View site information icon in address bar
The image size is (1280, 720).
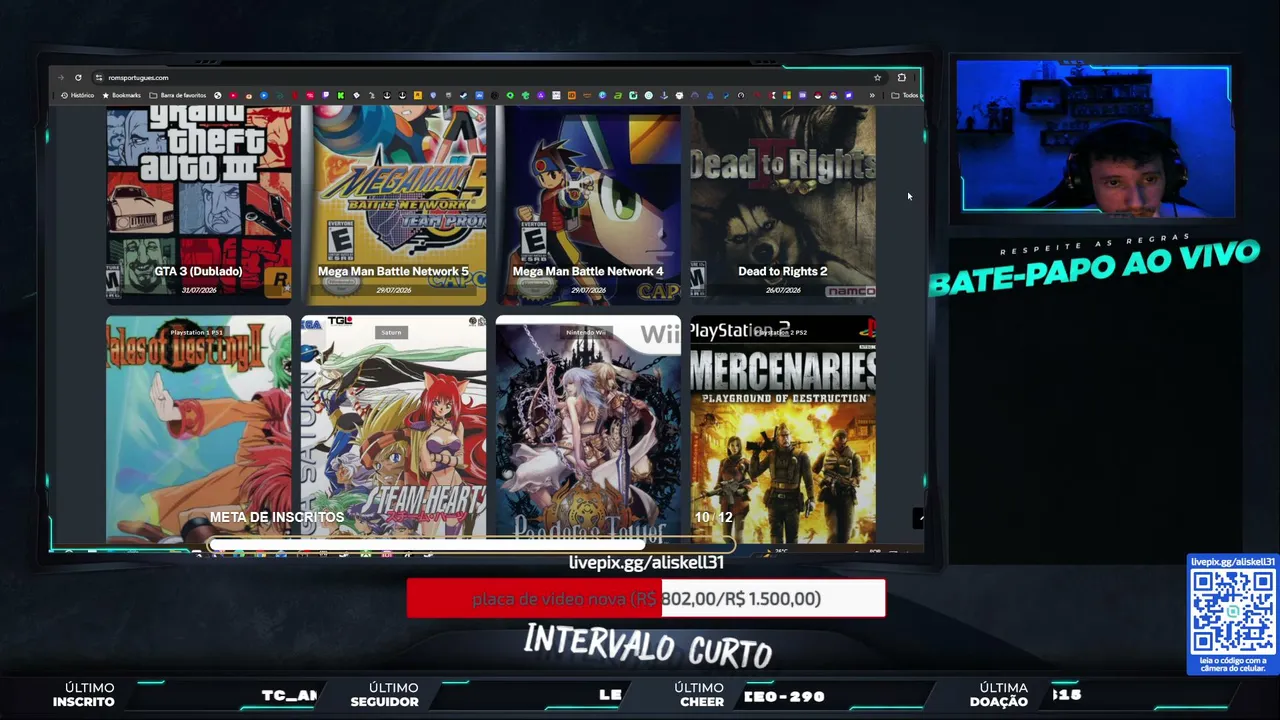pyautogui.click(x=98, y=78)
